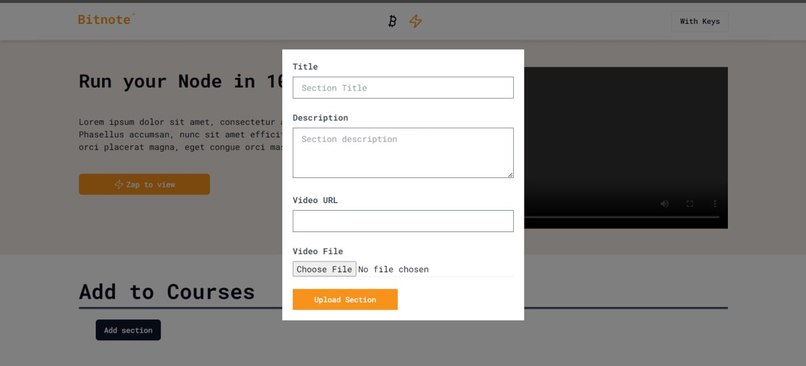Grab the description textarea resize handle

click(510, 175)
